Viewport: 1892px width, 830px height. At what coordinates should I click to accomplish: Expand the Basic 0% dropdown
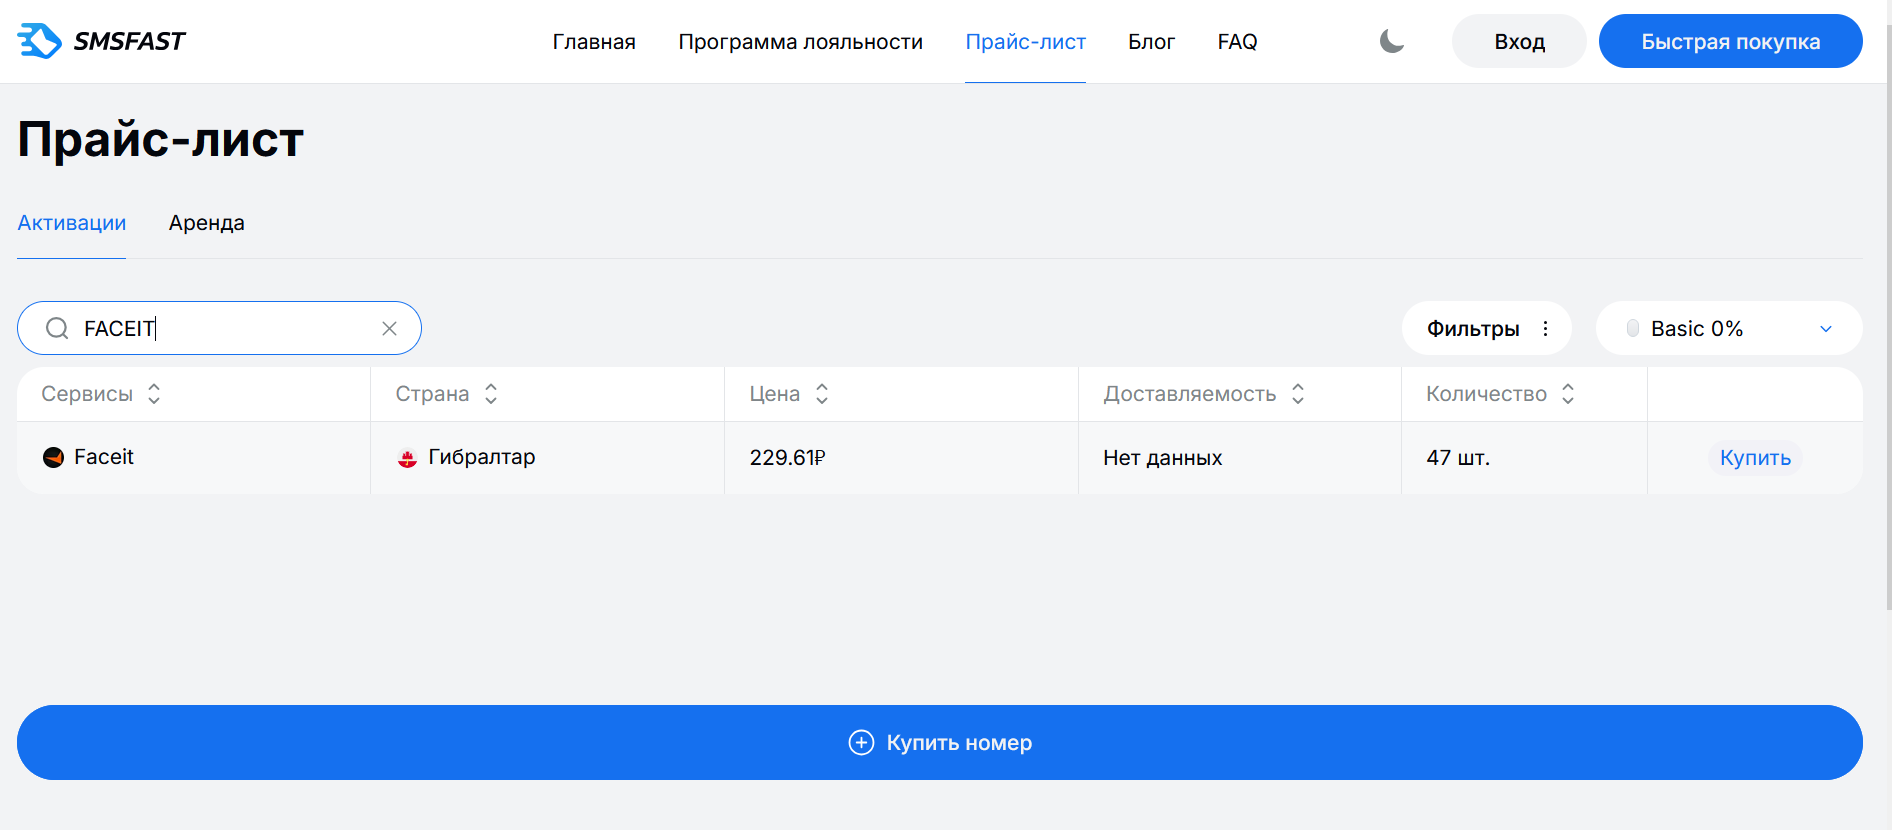pyautogui.click(x=1729, y=328)
